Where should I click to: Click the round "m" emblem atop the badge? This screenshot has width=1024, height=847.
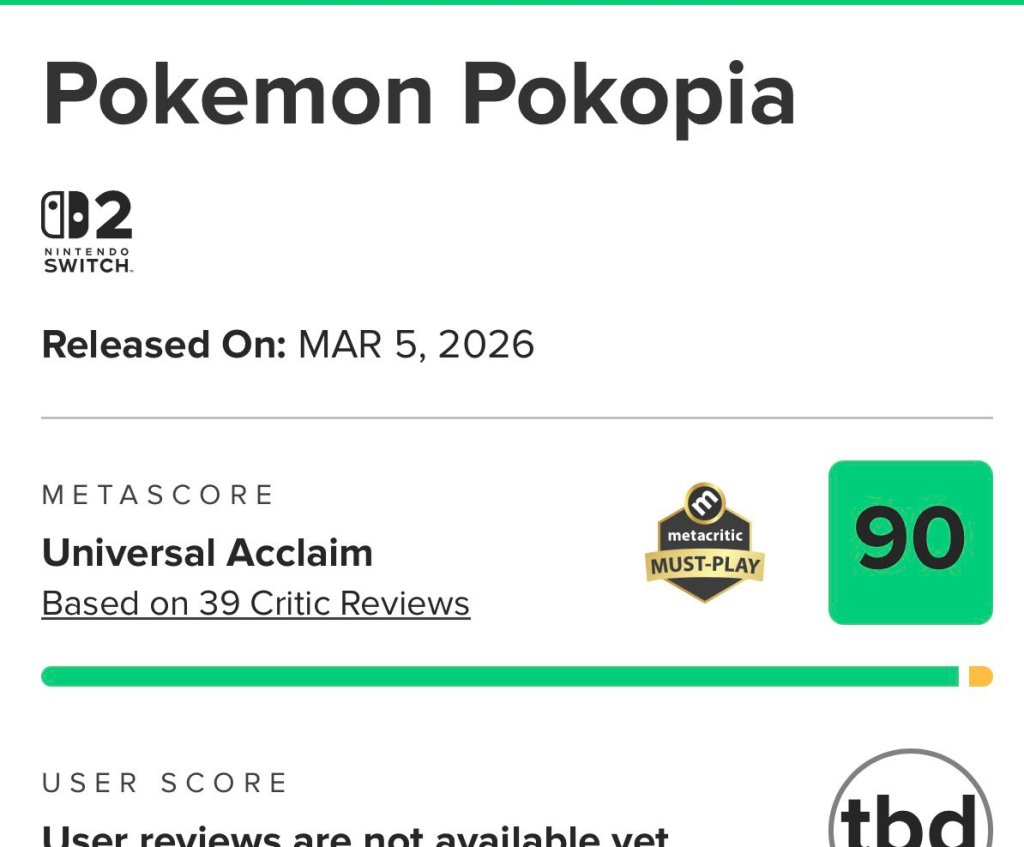click(x=704, y=502)
